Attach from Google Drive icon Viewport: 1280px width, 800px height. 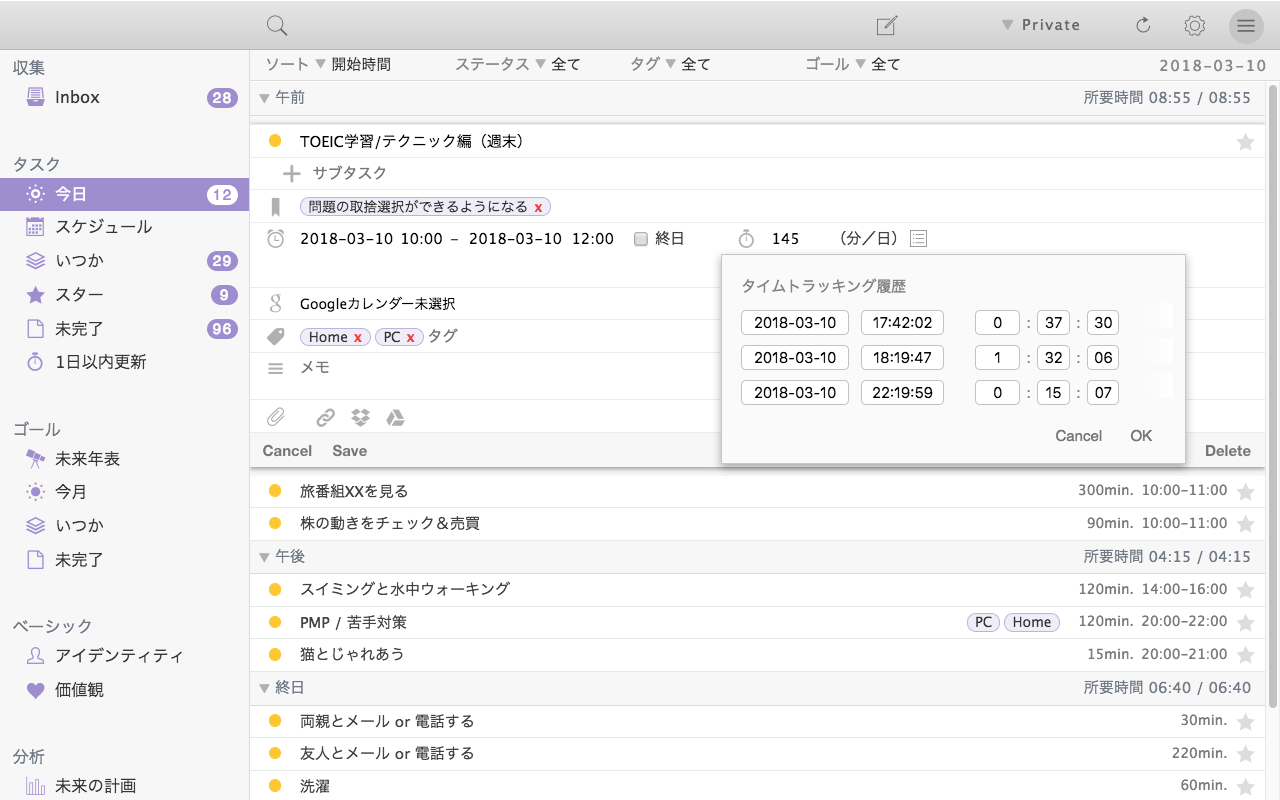point(395,418)
